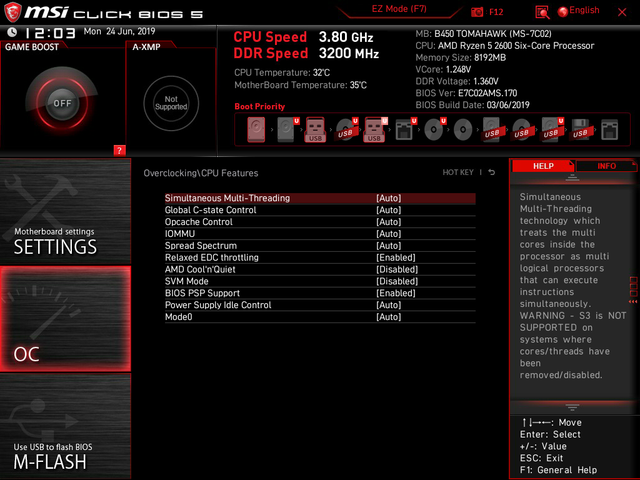Image resolution: width=640 pixels, height=480 pixels.
Task: Open the BIOS search magnifier icon
Action: click(542, 13)
